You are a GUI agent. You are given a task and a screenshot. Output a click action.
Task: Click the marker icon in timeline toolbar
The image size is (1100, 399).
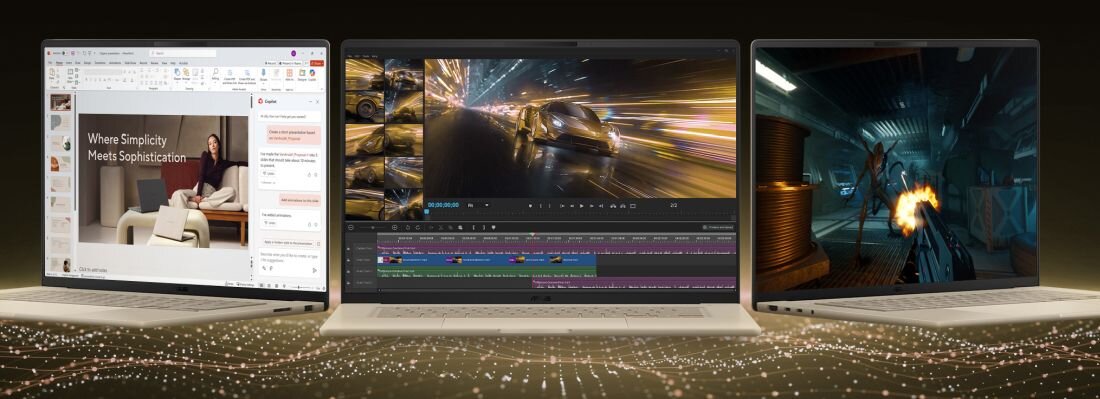click(x=493, y=227)
